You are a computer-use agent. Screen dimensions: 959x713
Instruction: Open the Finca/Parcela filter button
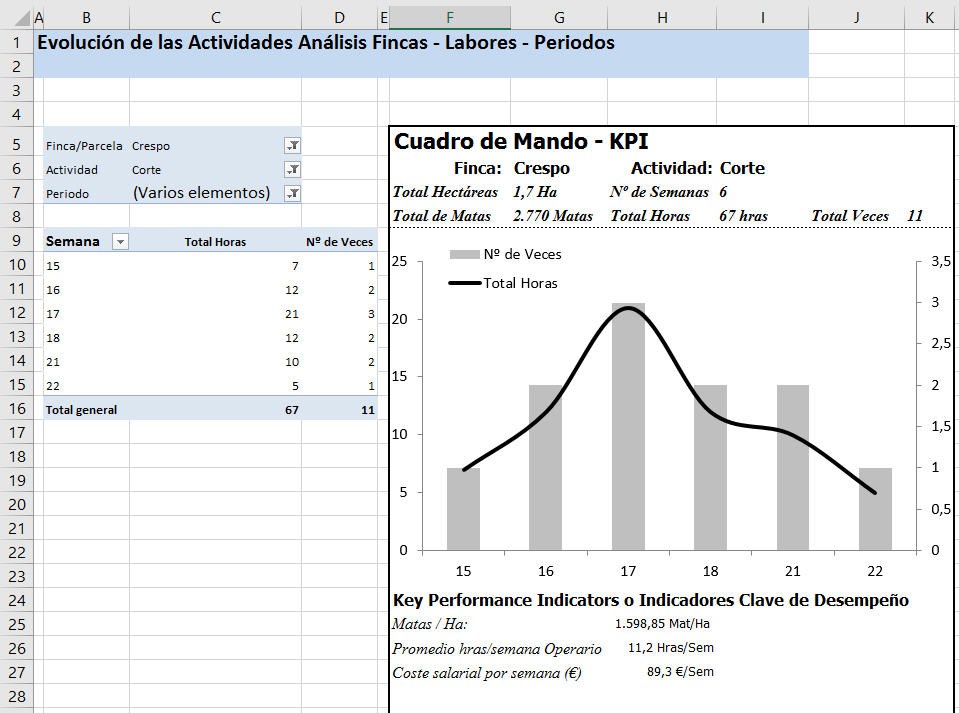pos(293,145)
